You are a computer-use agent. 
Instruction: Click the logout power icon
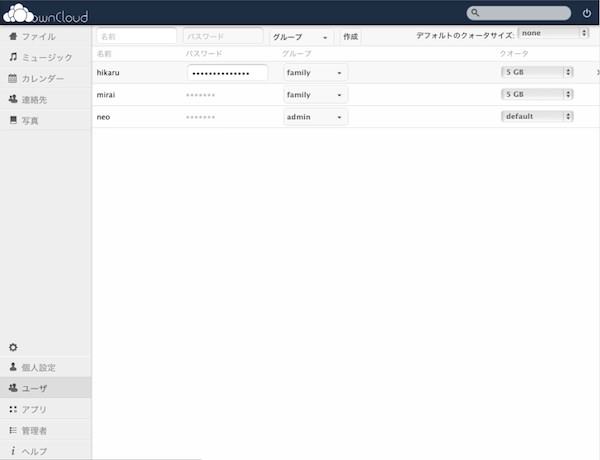[x=586, y=13]
